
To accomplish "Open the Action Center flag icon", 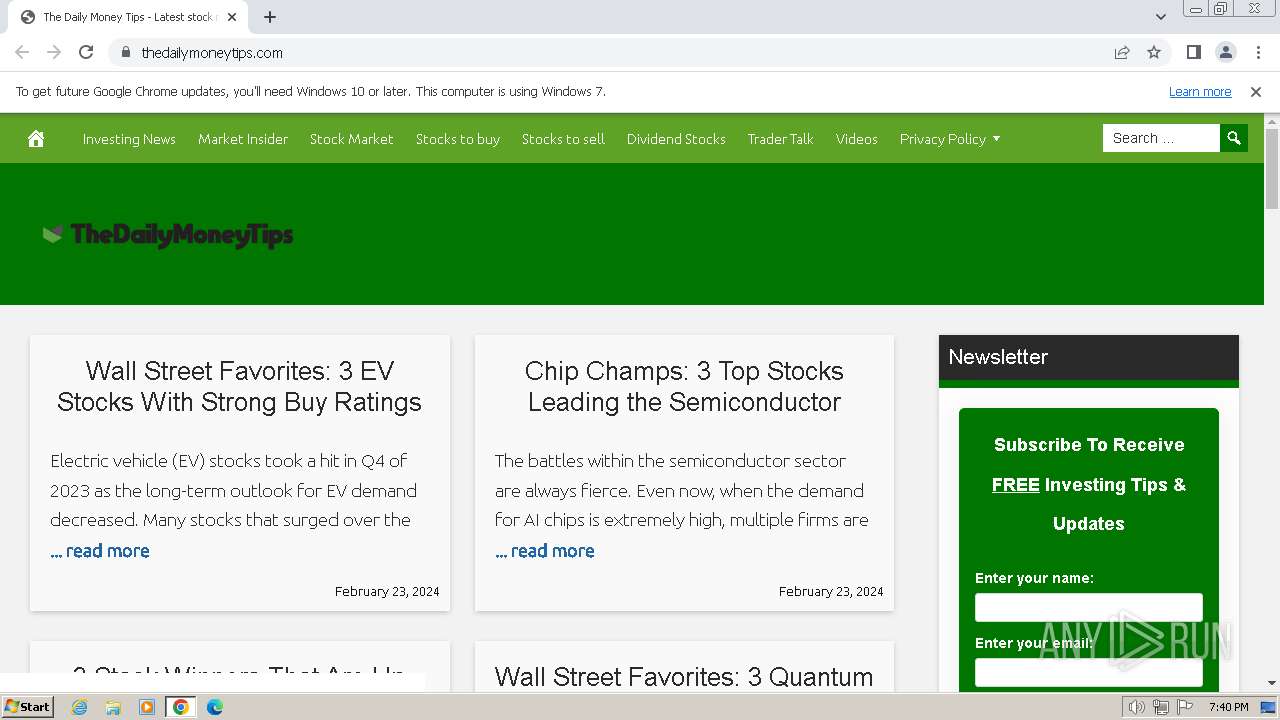I will point(1185,707).
